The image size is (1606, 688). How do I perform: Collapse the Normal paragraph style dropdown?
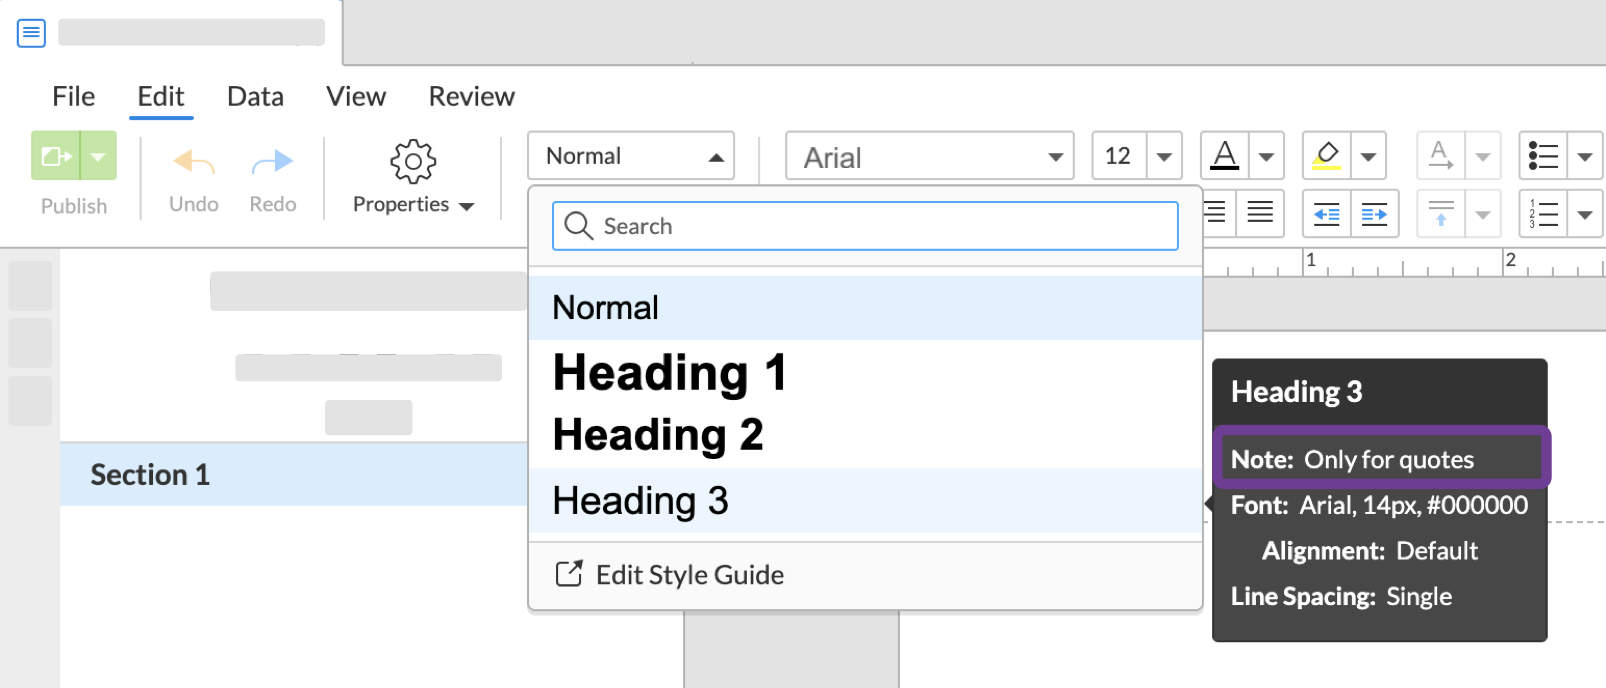click(715, 156)
